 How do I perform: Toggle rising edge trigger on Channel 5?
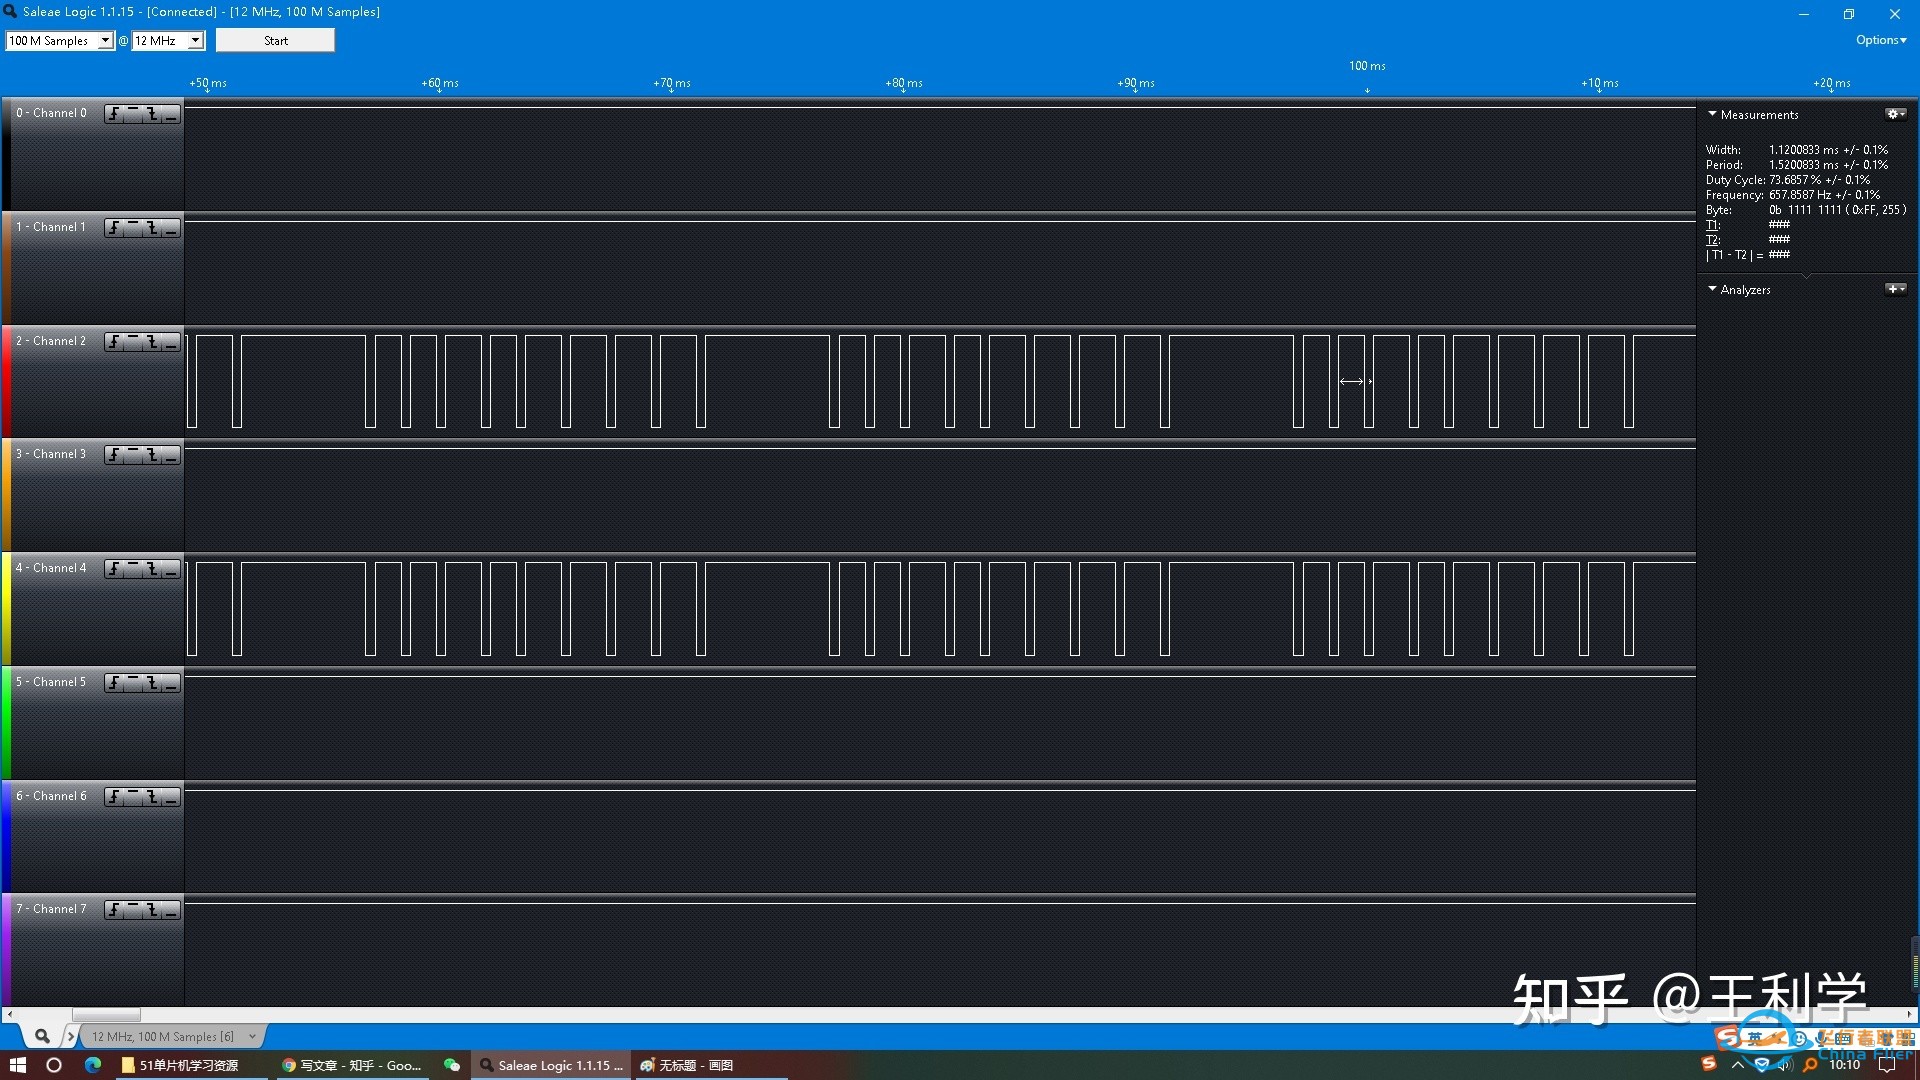point(114,683)
